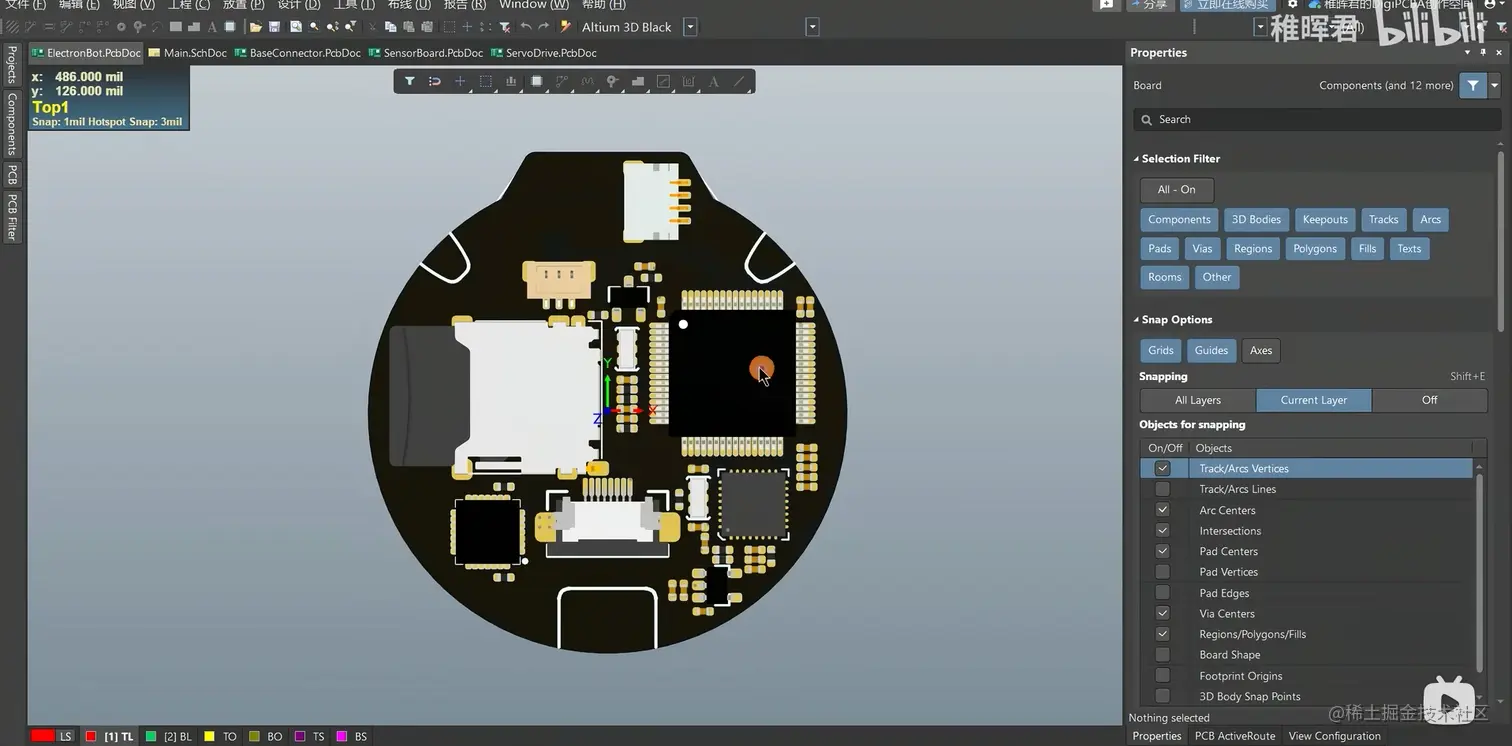Select the place line tool in floating toolbar
The height and width of the screenshot is (746, 1512).
(740, 81)
